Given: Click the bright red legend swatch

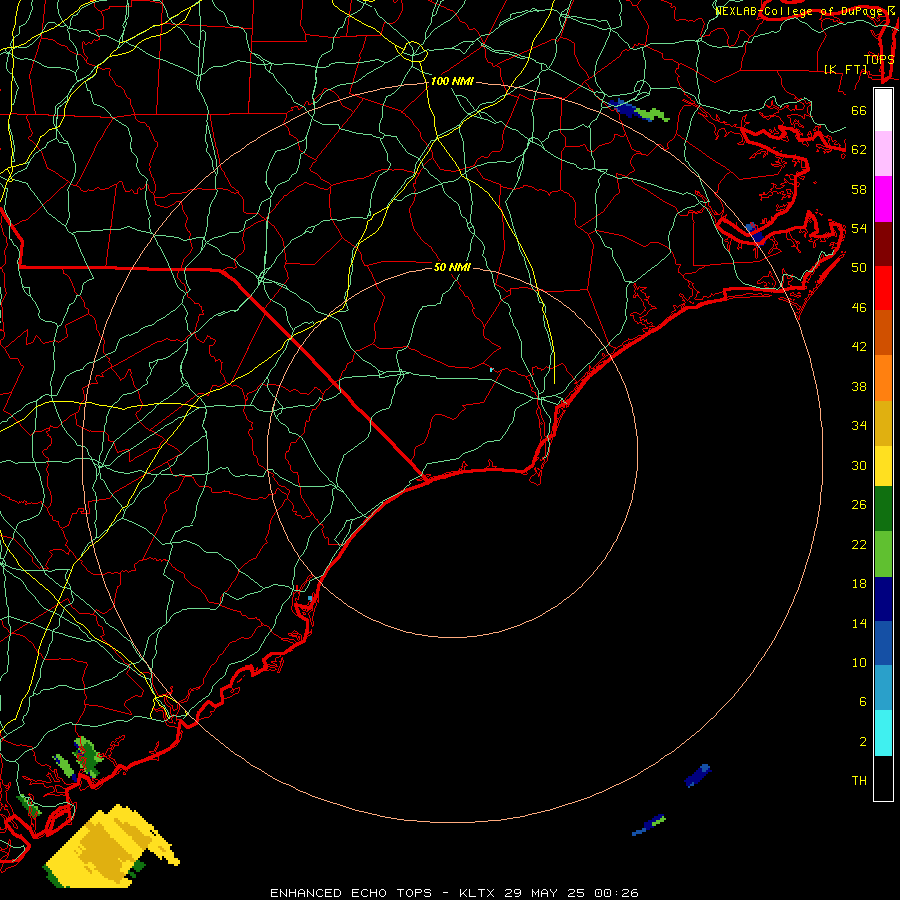Looking at the screenshot, I should [x=883, y=288].
